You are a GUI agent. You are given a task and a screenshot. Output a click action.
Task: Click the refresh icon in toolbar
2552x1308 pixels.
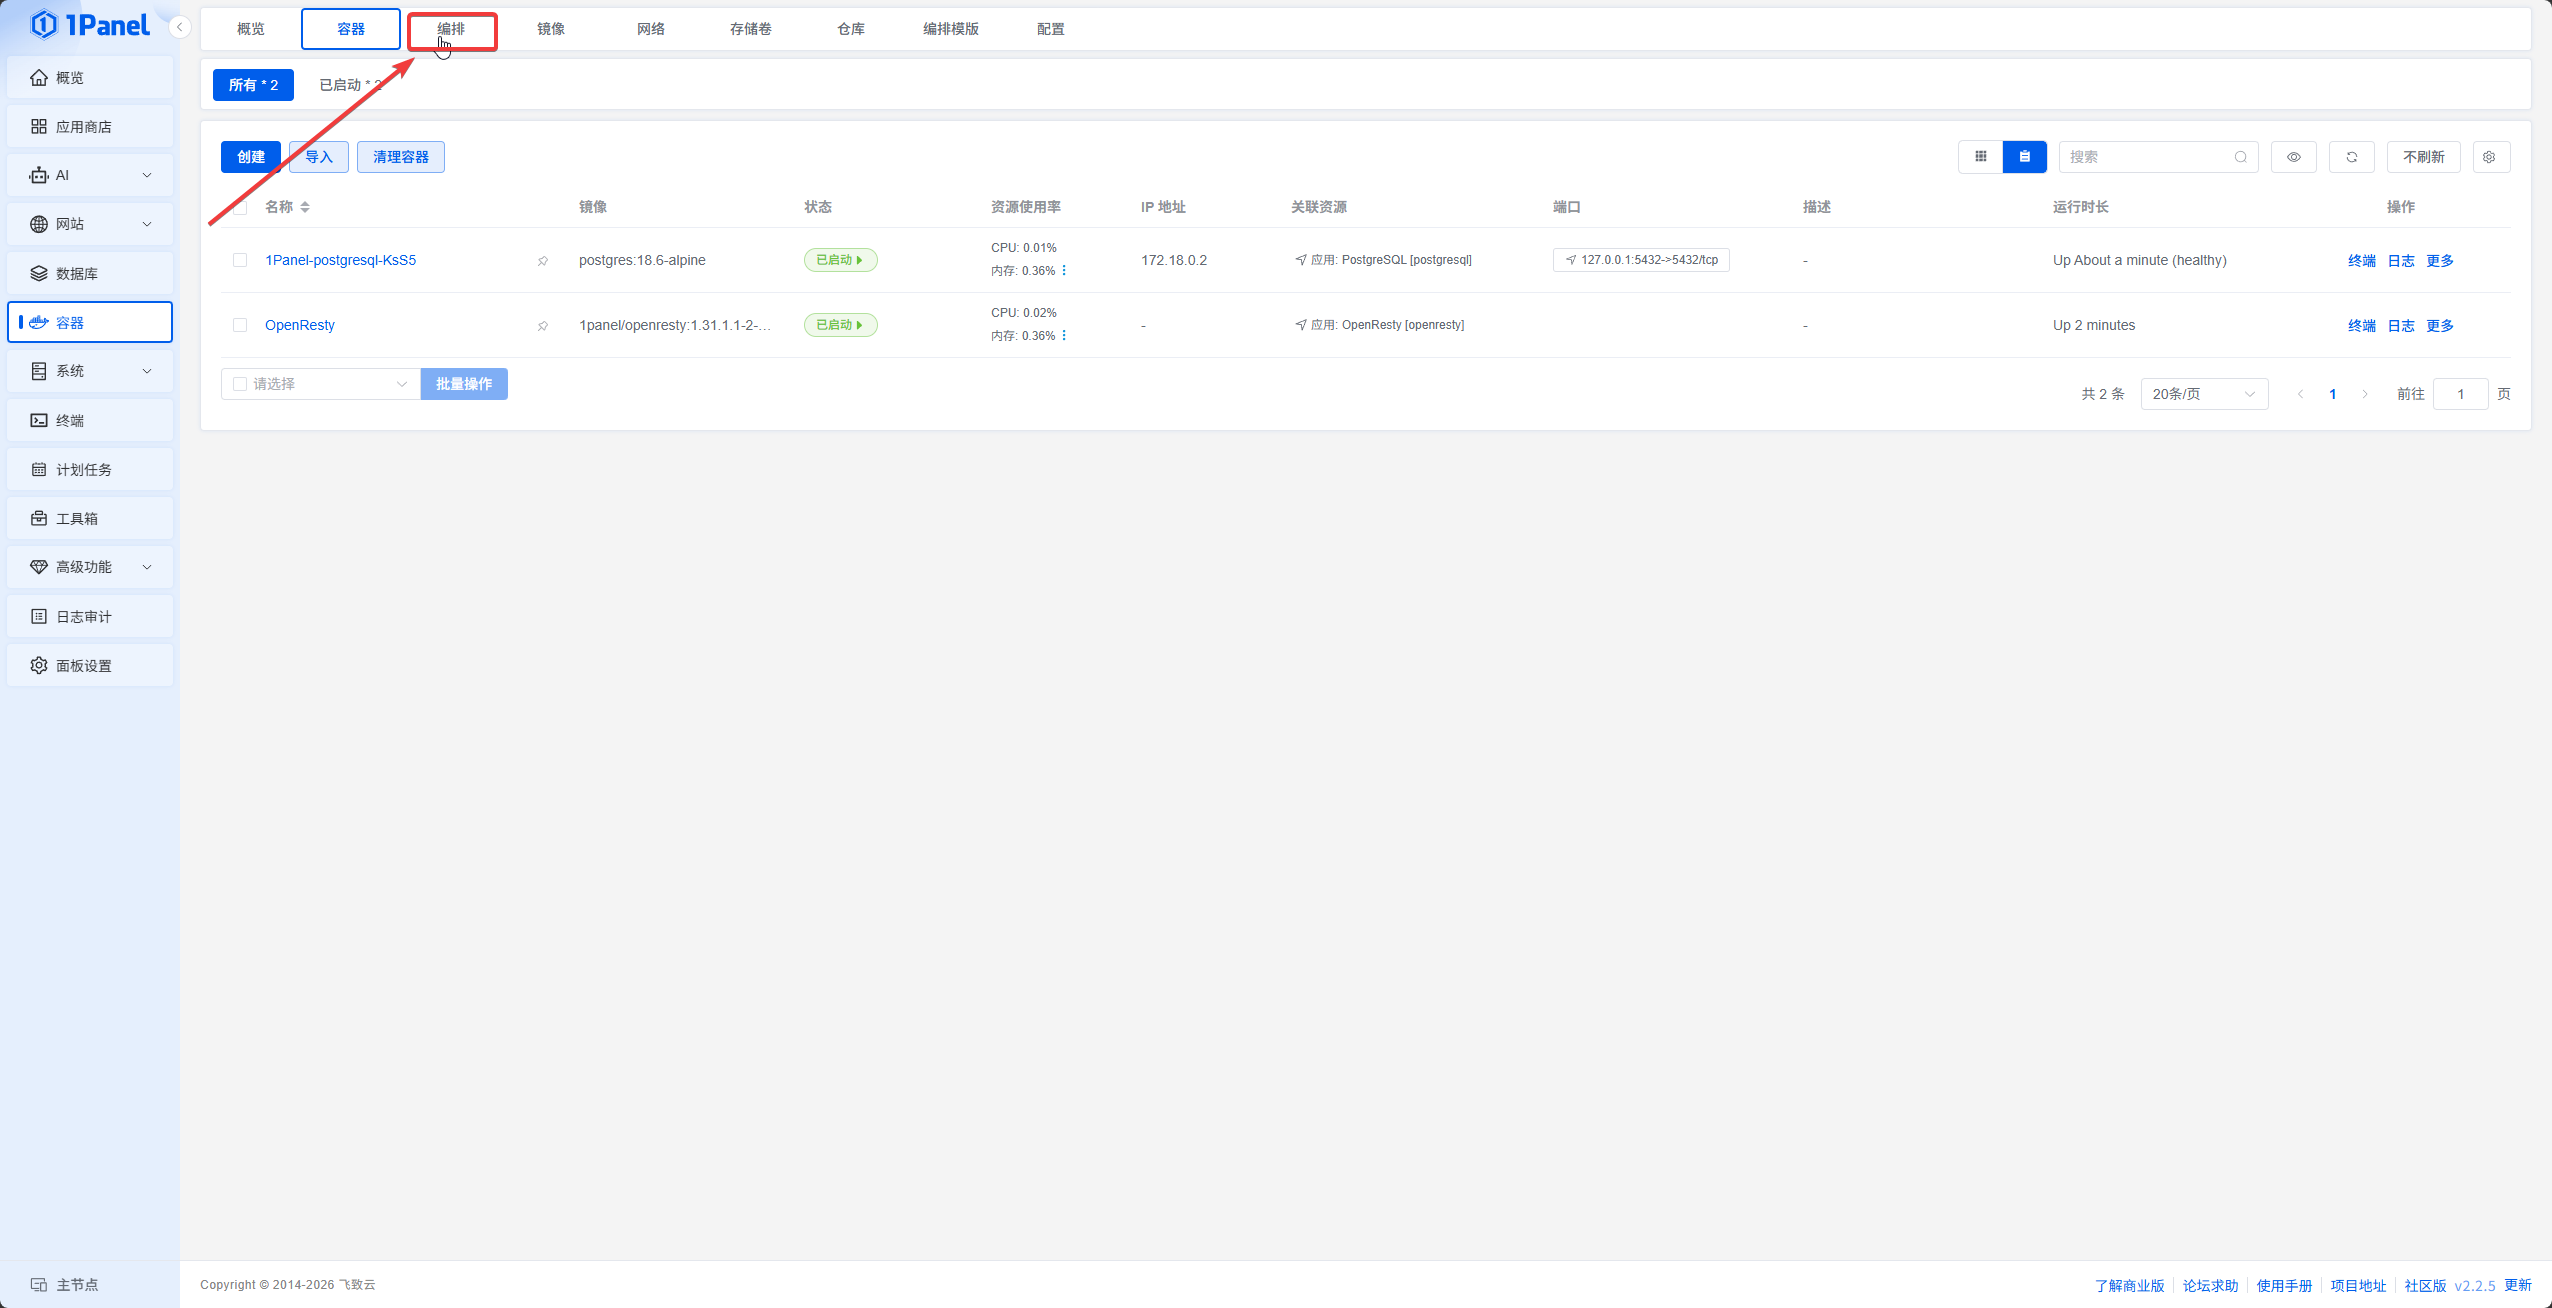2352,157
